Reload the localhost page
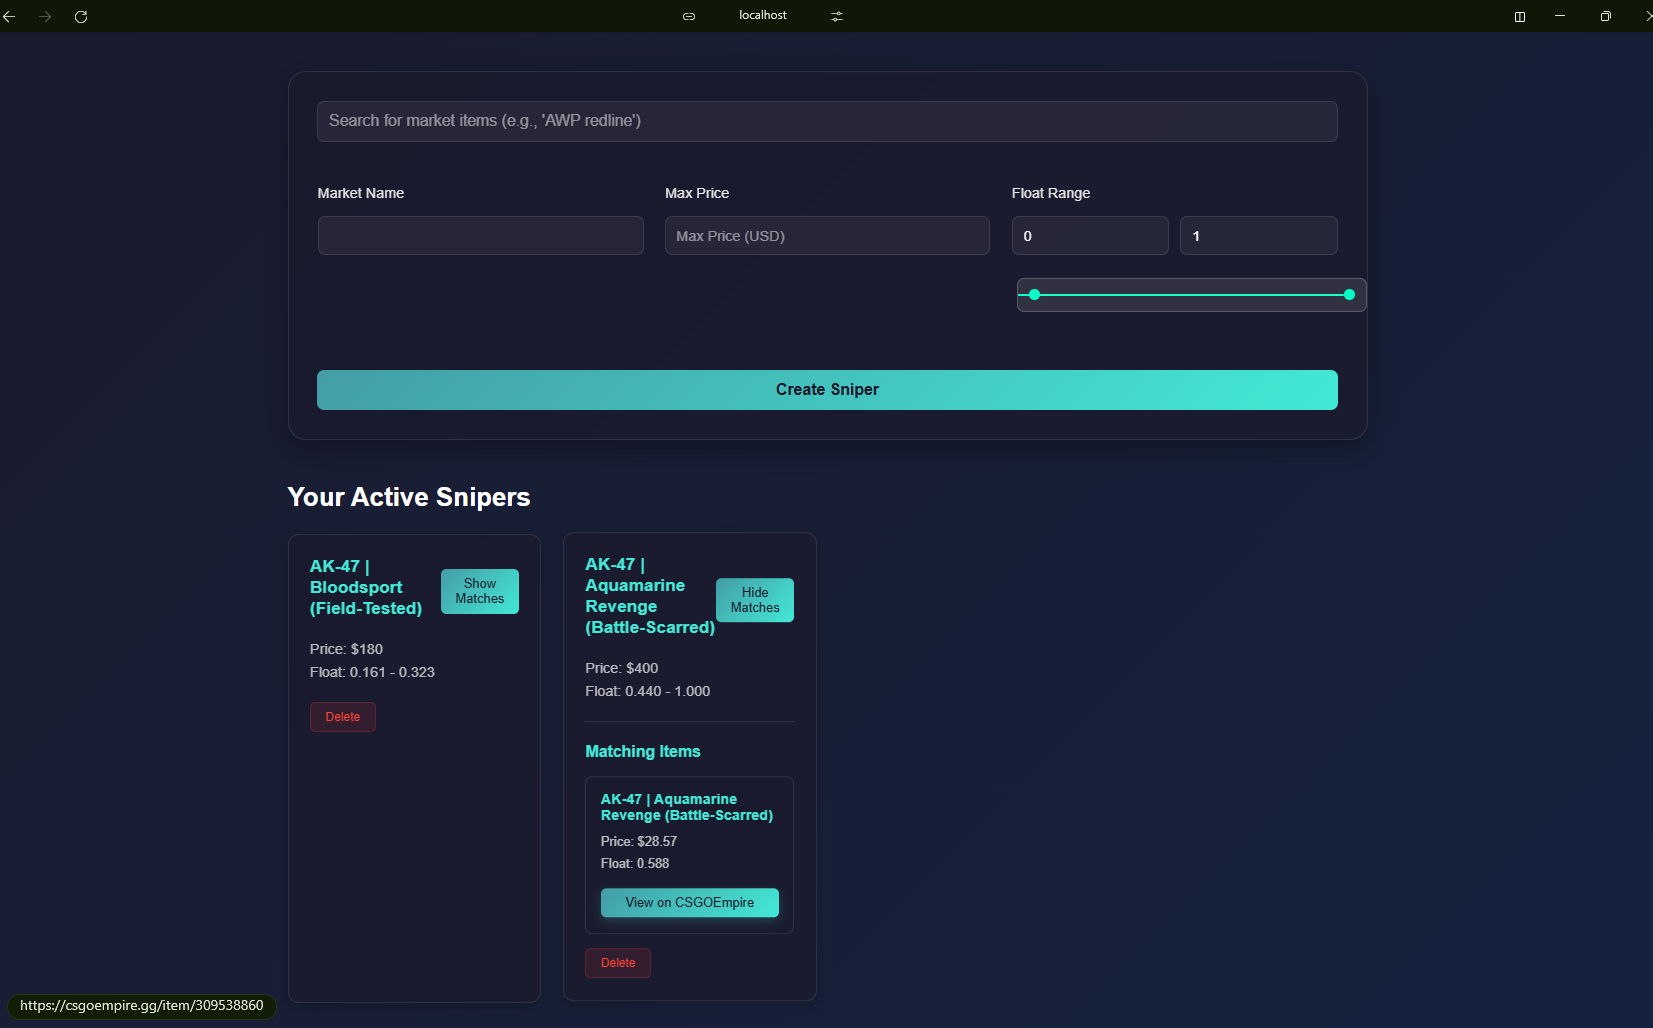The width and height of the screenshot is (1653, 1028). pos(82,16)
